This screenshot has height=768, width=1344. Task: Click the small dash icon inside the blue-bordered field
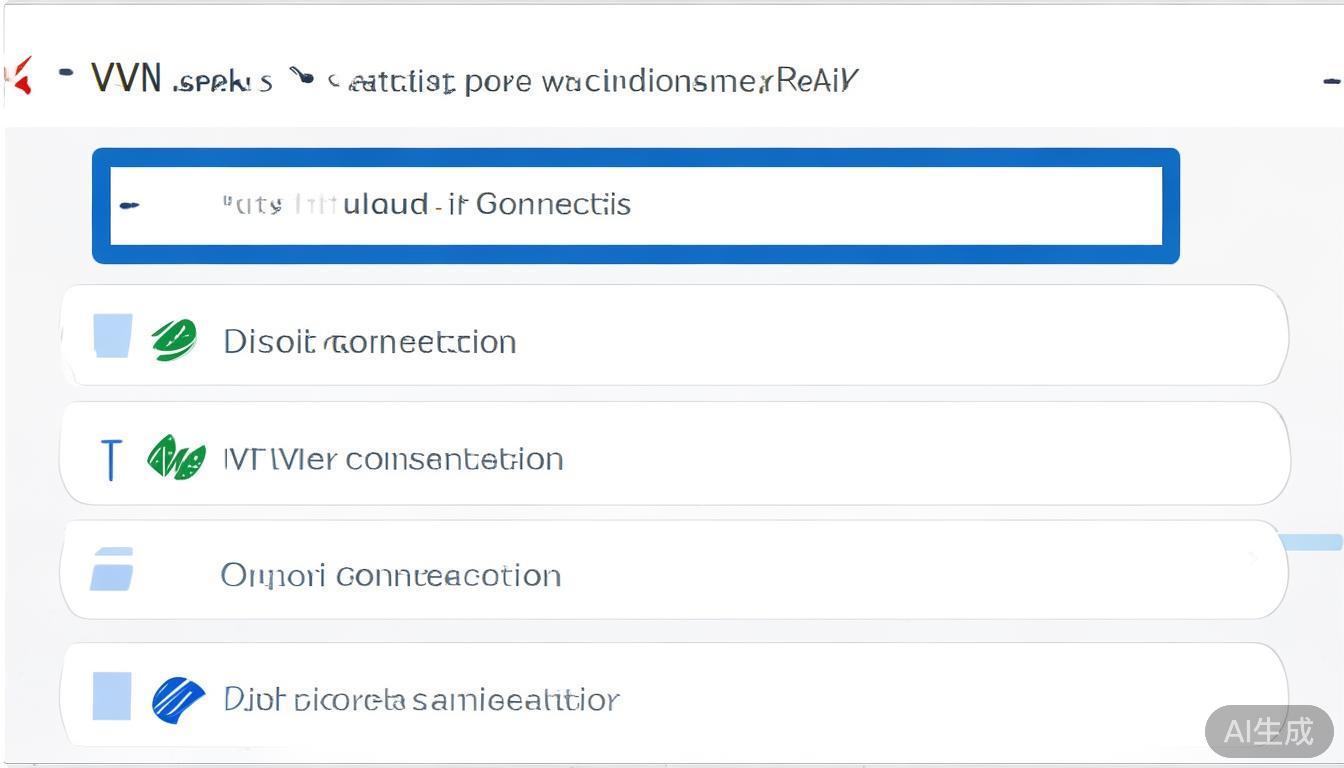[129, 206]
